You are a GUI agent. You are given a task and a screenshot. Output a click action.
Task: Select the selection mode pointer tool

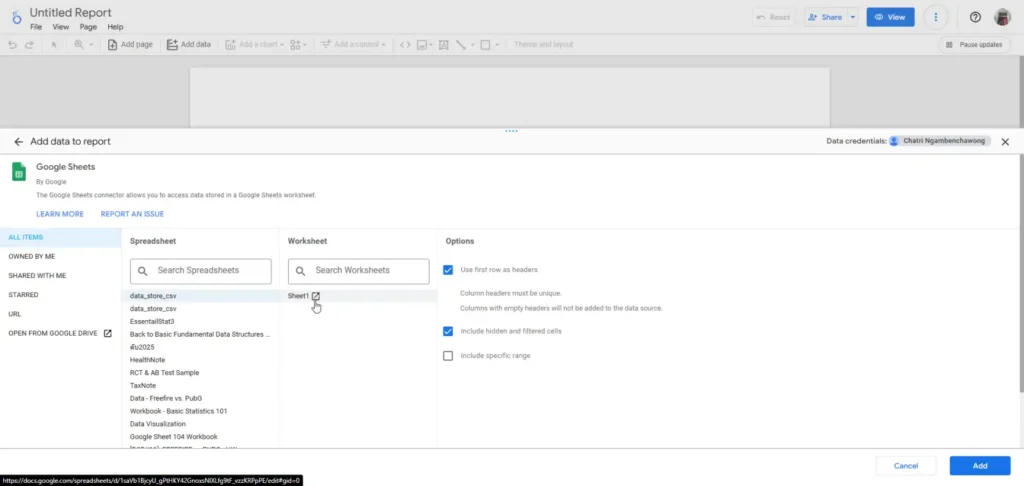pyautogui.click(x=55, y=44)
